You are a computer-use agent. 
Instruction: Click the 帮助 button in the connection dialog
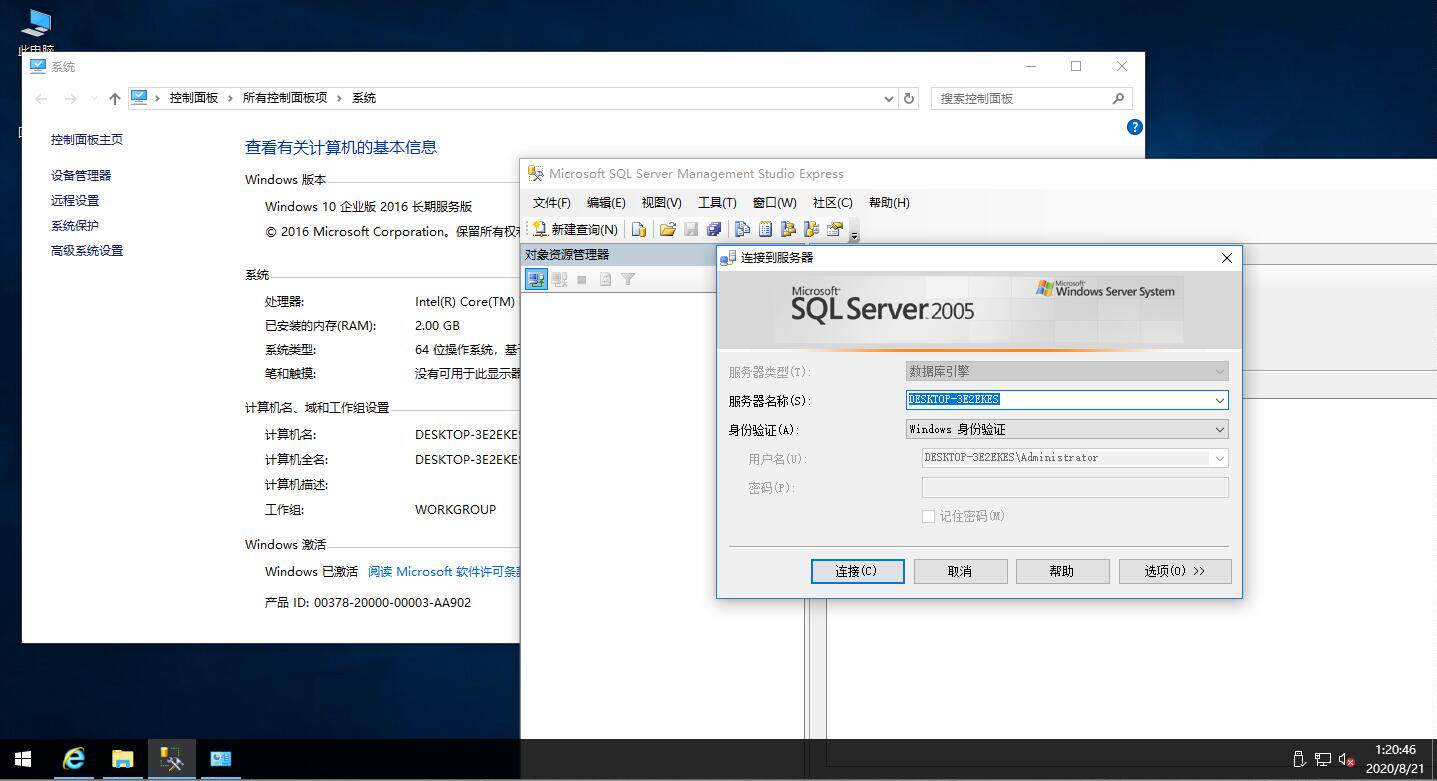click(1062, 571)
